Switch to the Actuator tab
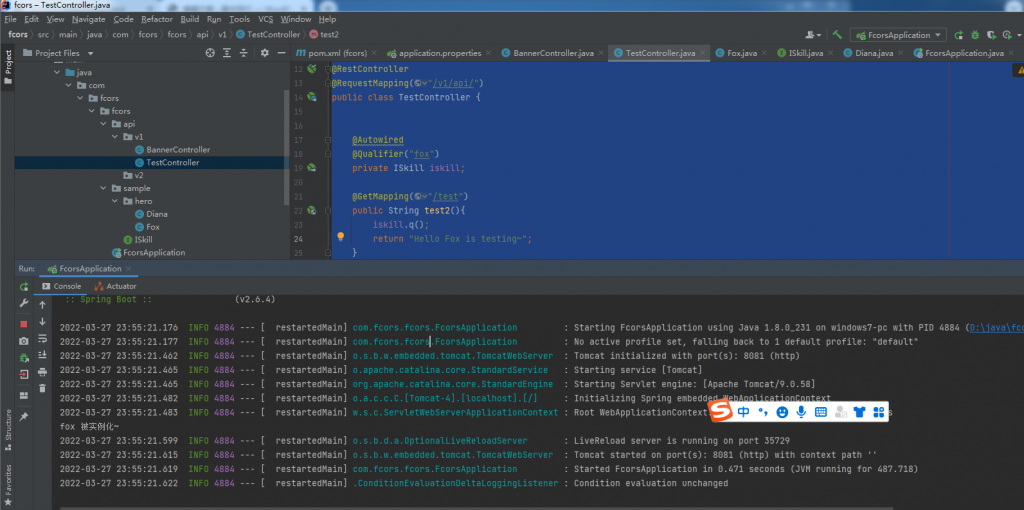1024x510 pixels. [116, 286]
